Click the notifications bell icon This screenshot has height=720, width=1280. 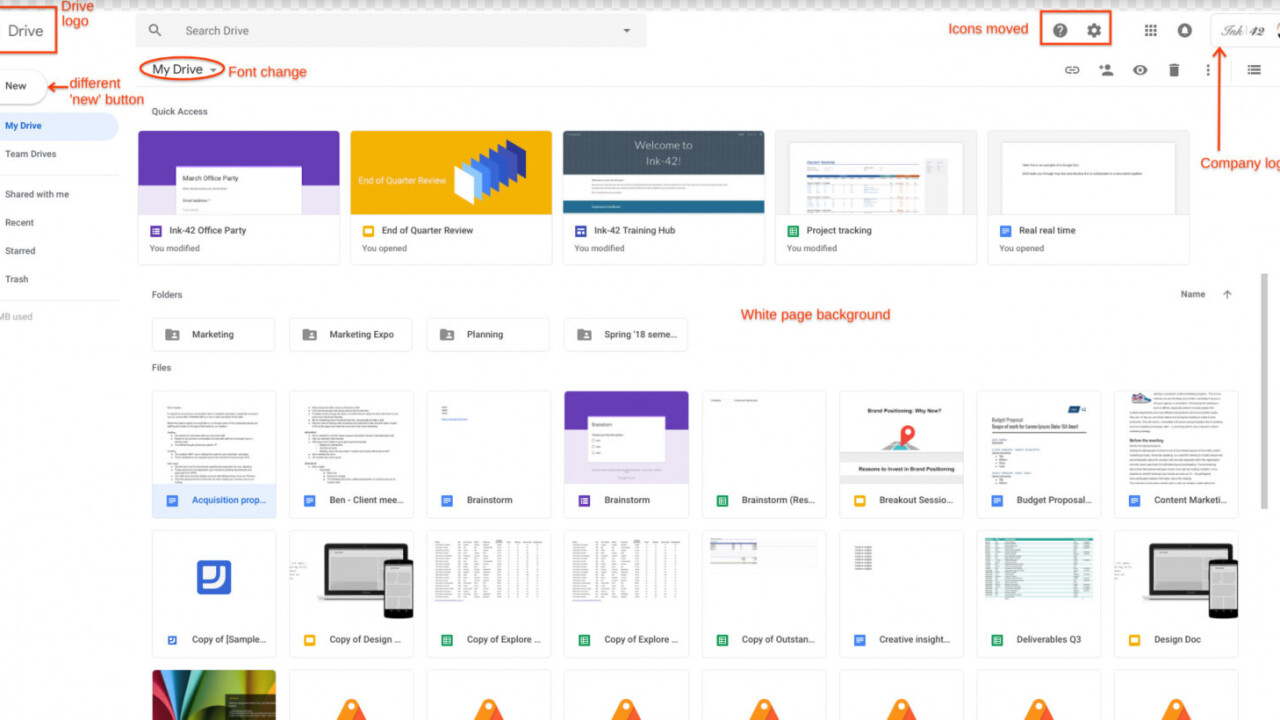(1184, 31)
